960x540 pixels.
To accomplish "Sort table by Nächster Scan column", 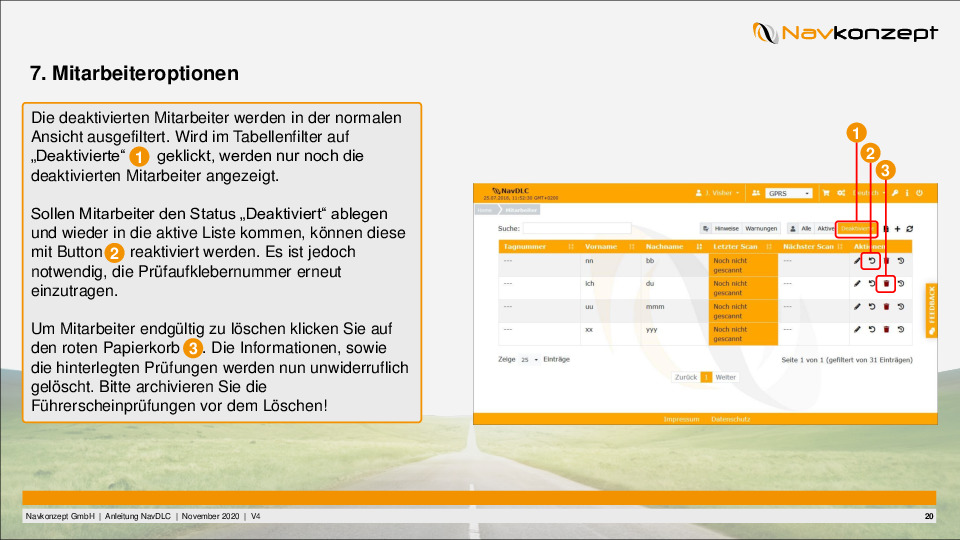I will coord(813,247).
